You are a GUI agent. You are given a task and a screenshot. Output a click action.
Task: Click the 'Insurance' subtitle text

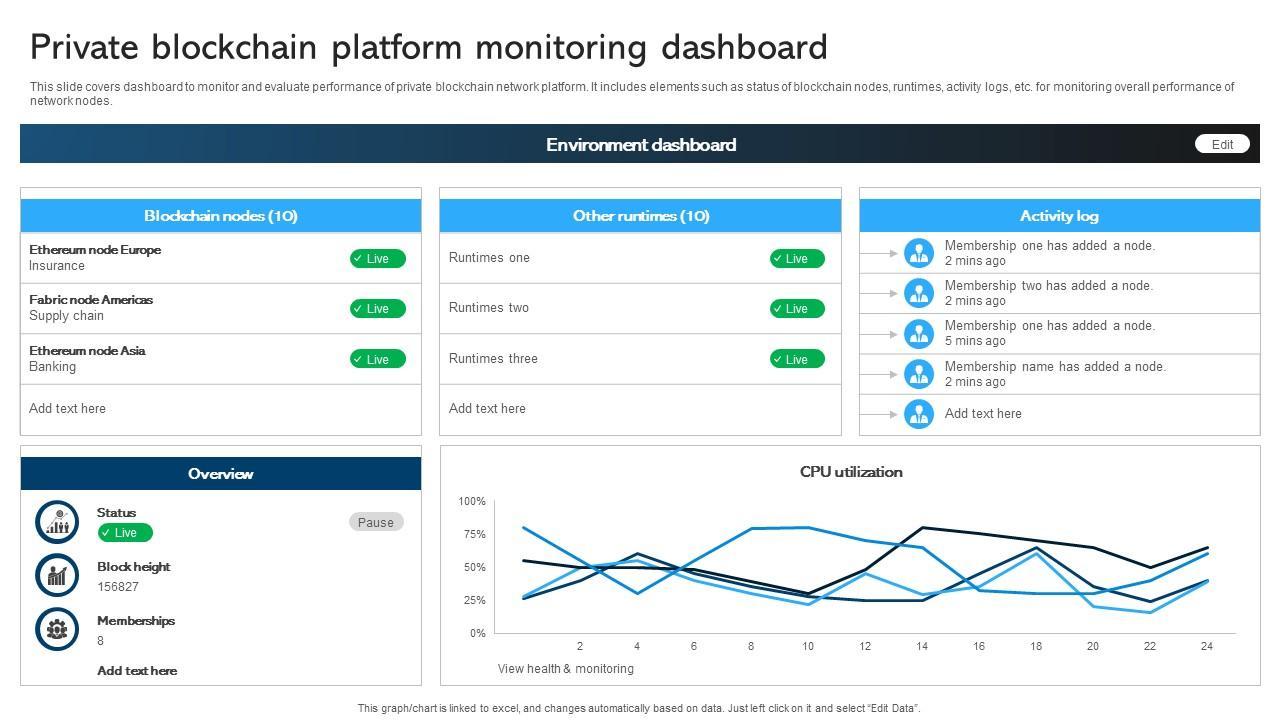[x=57, y=266]
